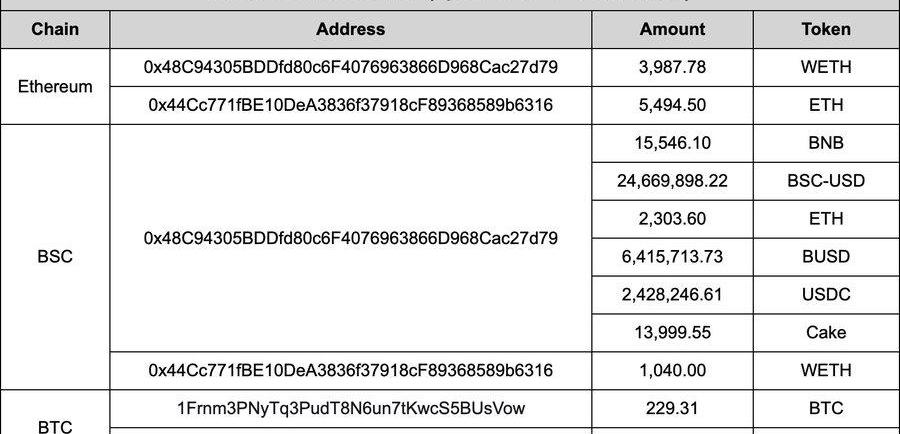The width and height of the screenshot is (900, 434).
Task: Select the 6,415,713.73 amount cell
Action: pyautogui.click(x=672, y=257)
